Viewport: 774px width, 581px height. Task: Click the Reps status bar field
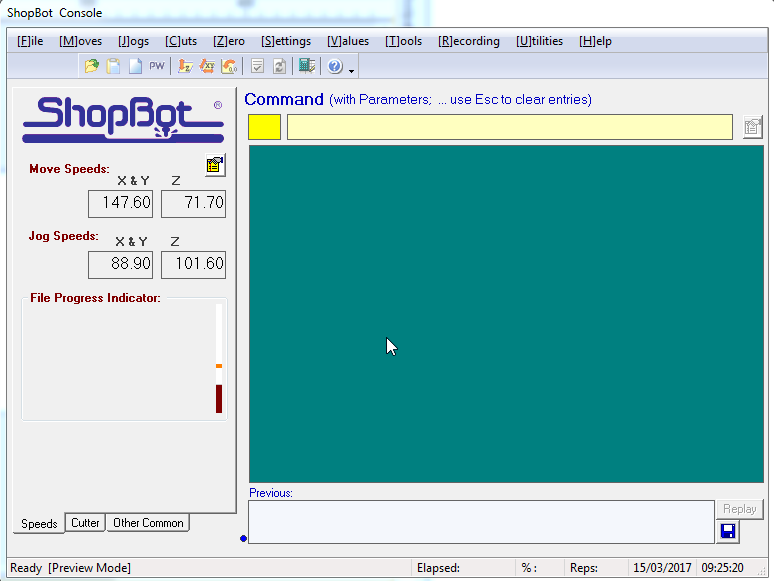point(596,568)
